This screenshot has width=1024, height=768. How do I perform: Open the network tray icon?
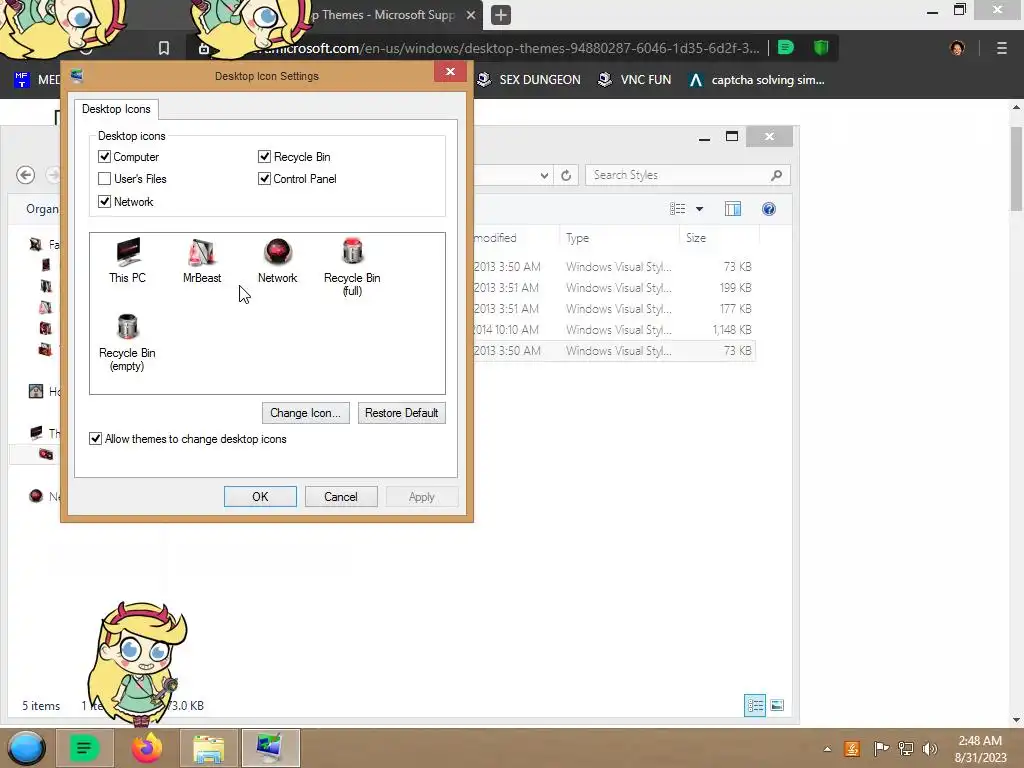tap(906, 749)
